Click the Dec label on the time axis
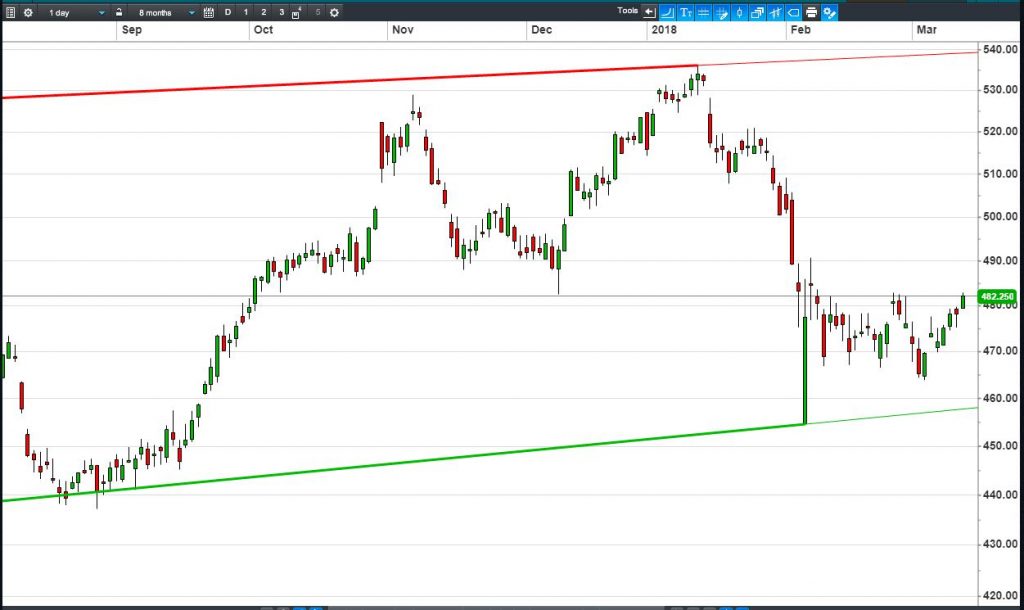The image size is (1024, 610). (x=541, y=29)
